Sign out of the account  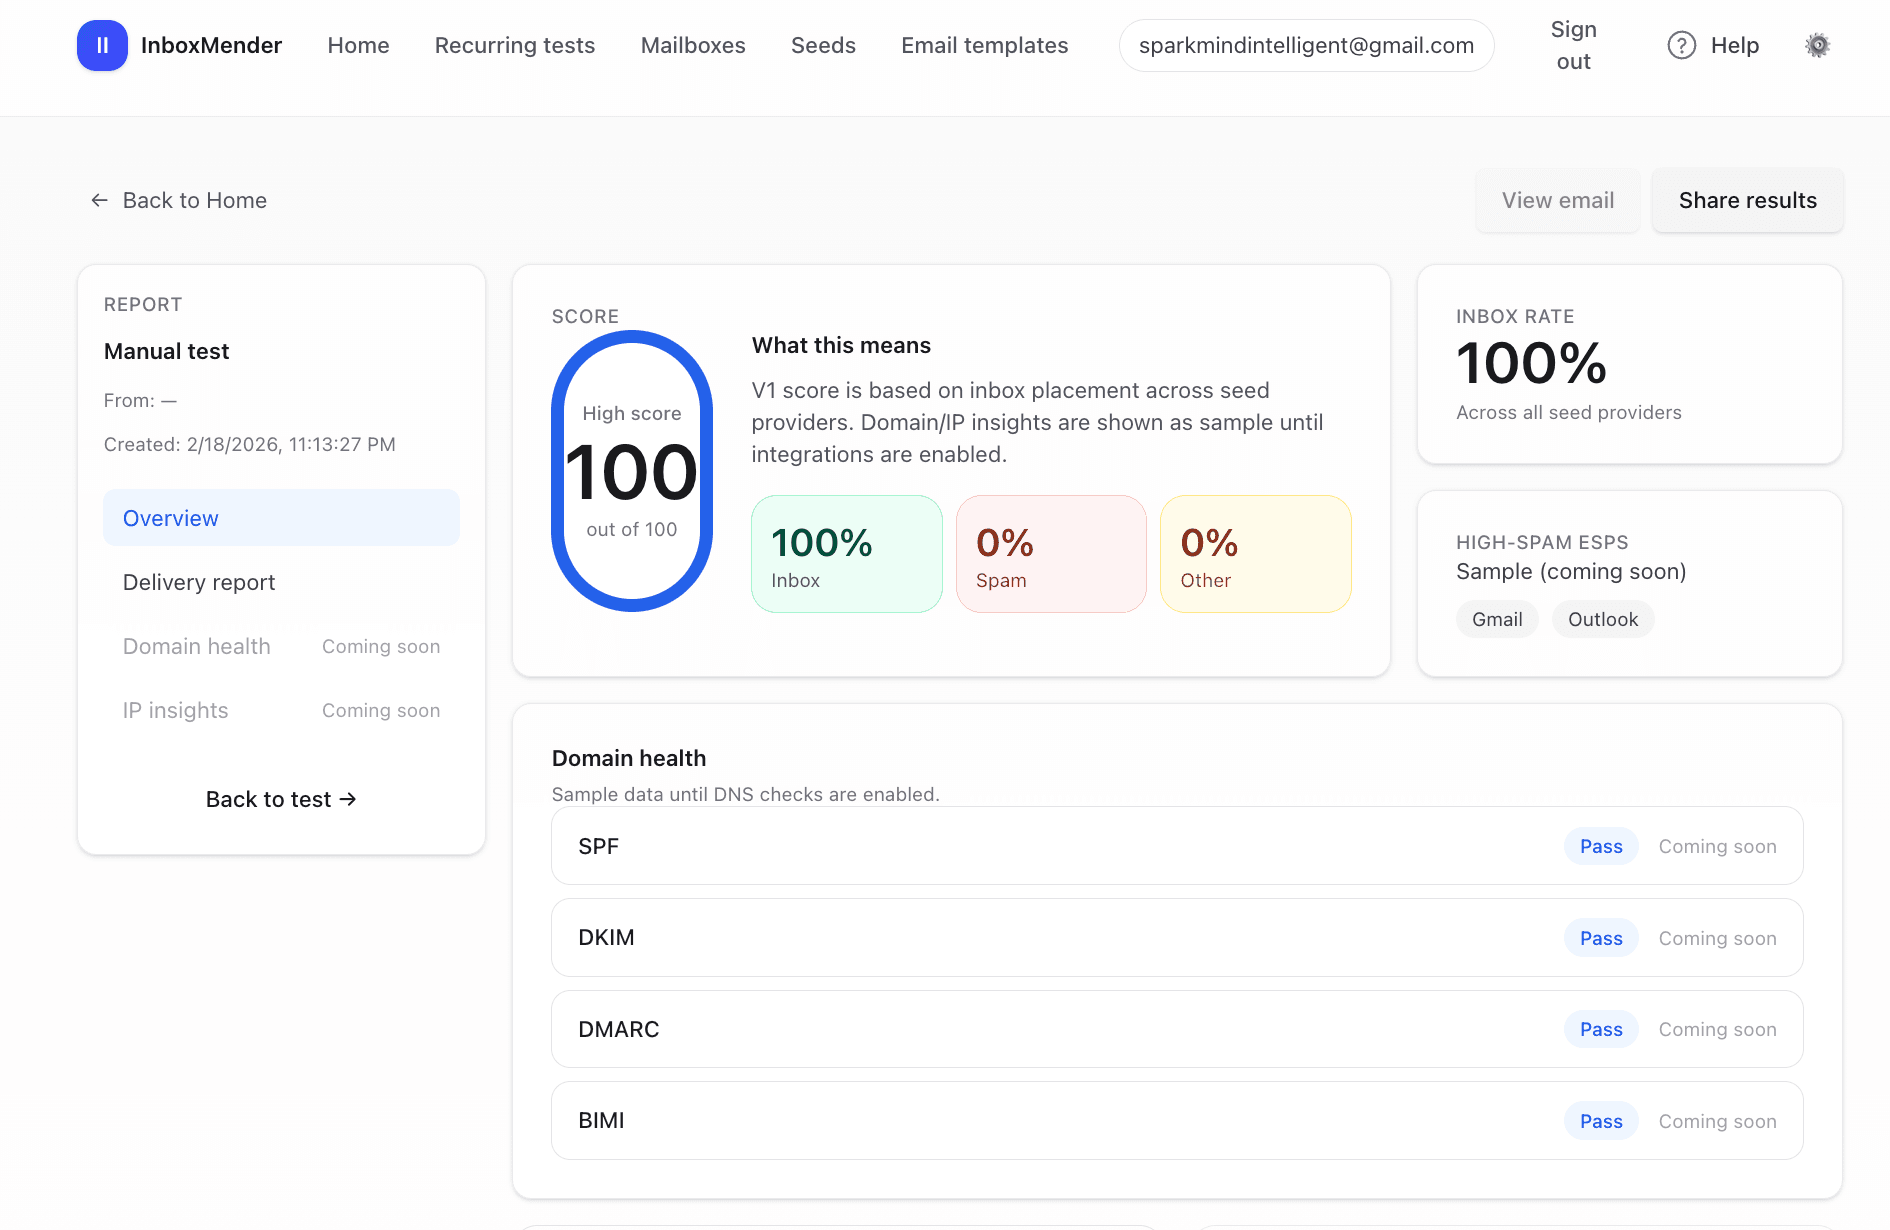(x=1573, y=45)
